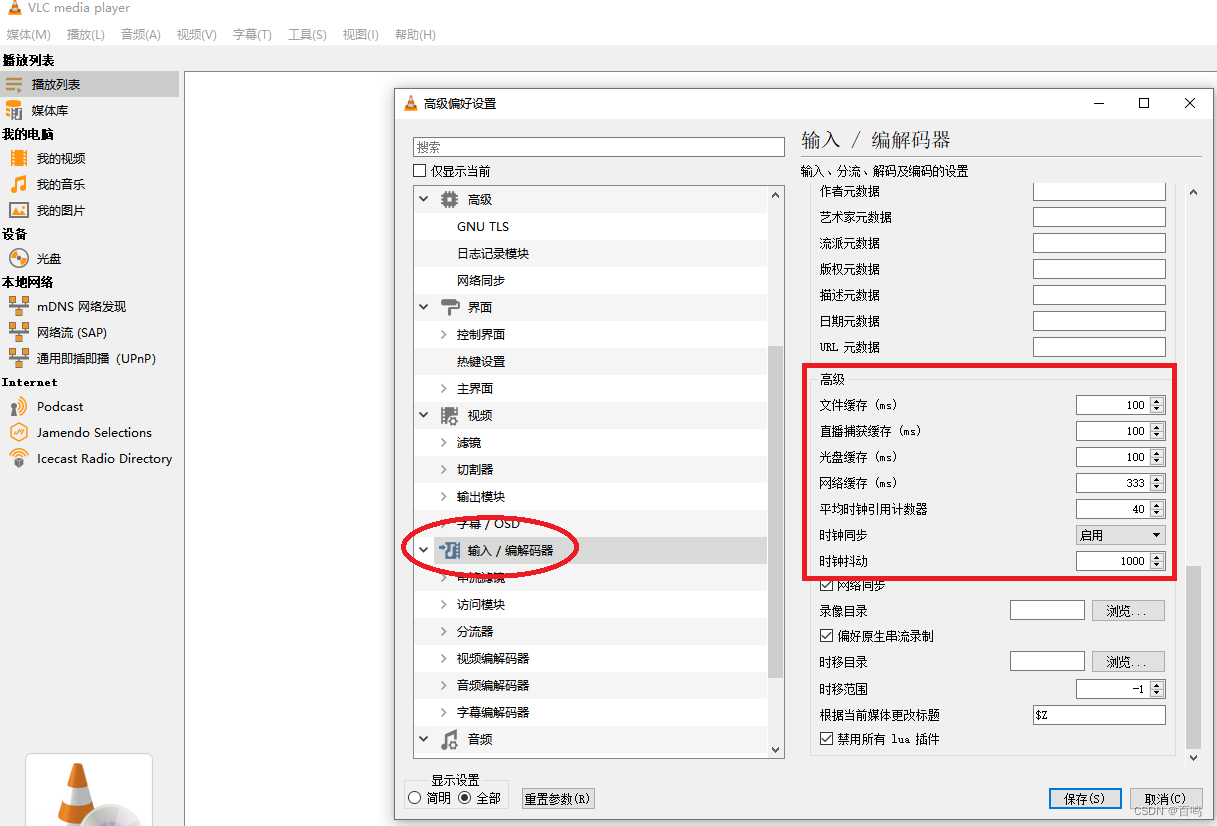Open the 工具(S) menu
1217x826 pixels.
(307, 35)
